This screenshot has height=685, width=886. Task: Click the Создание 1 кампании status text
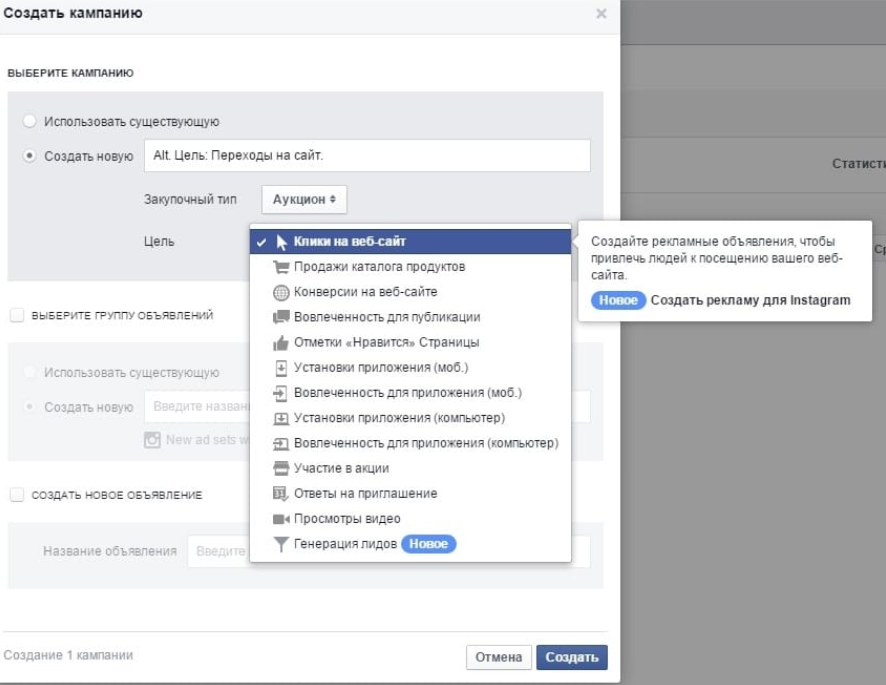tap(68, 655)
